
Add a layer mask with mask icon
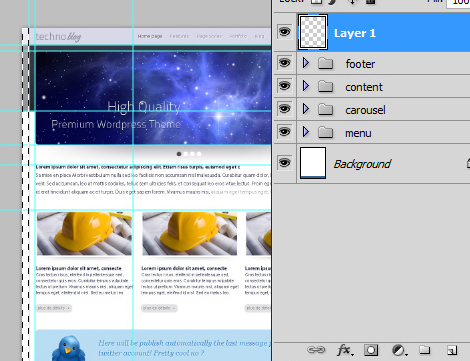click(x=371, y=350)
